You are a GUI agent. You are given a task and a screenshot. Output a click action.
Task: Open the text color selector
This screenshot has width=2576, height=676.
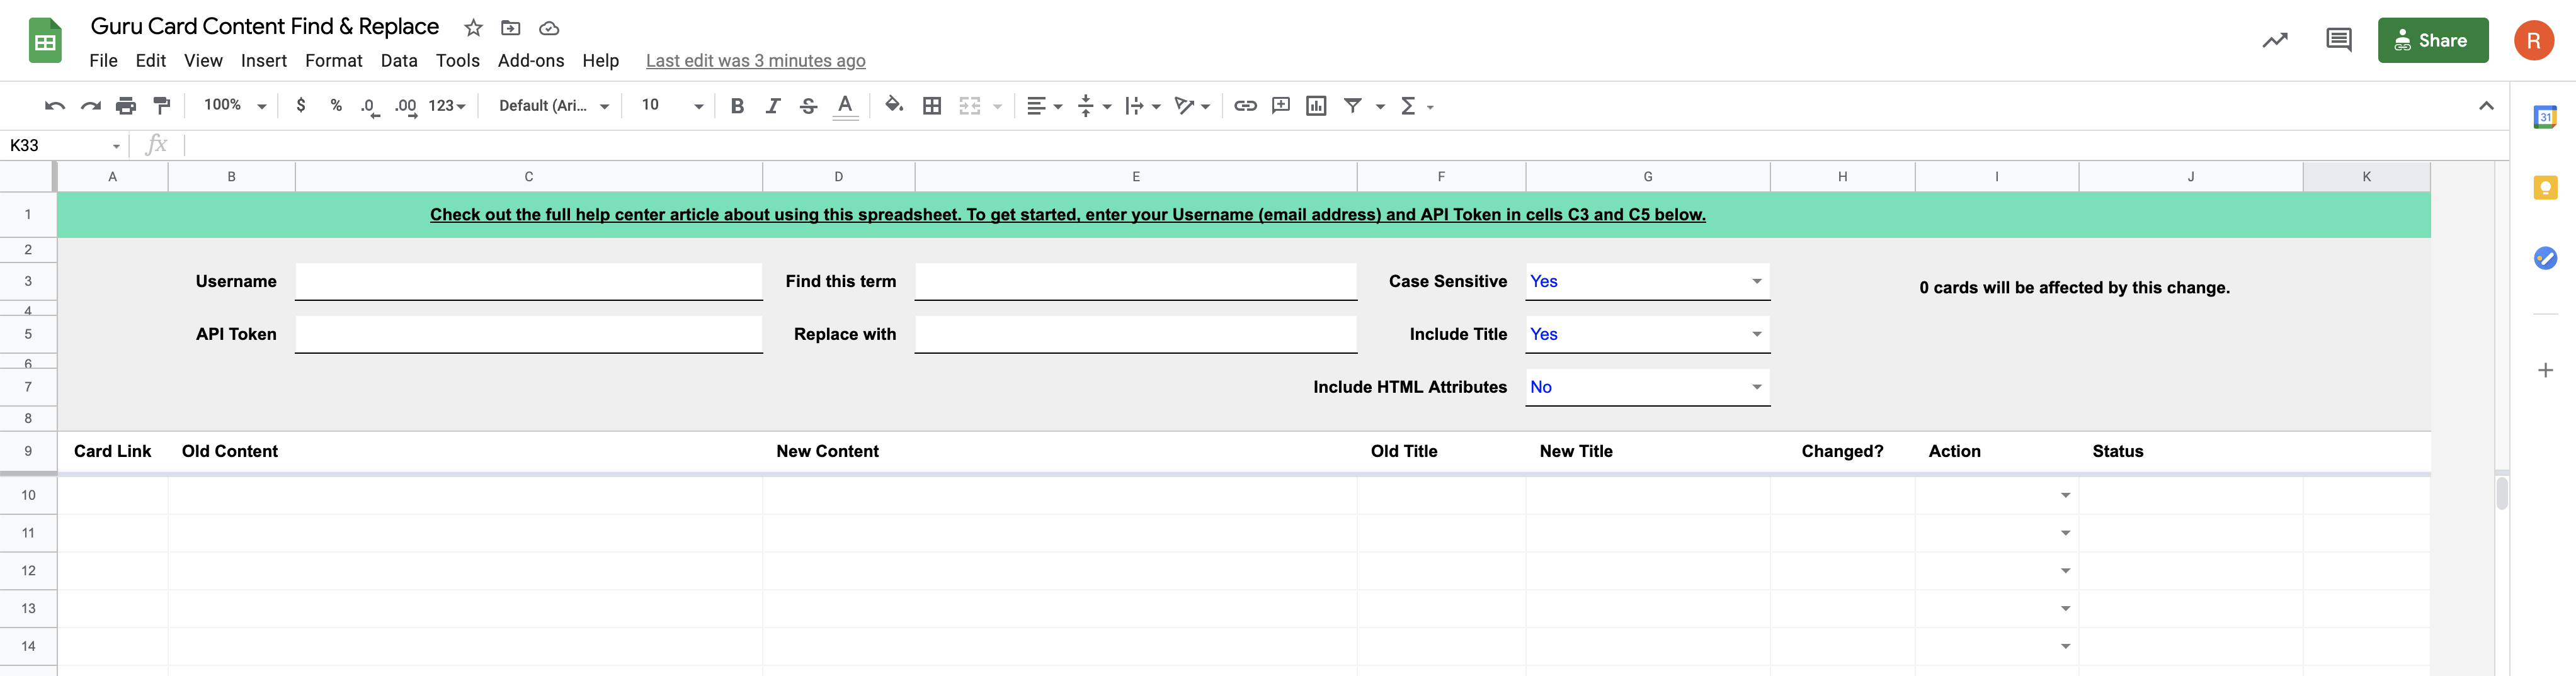pyautogui.click(x=845, y=105)
